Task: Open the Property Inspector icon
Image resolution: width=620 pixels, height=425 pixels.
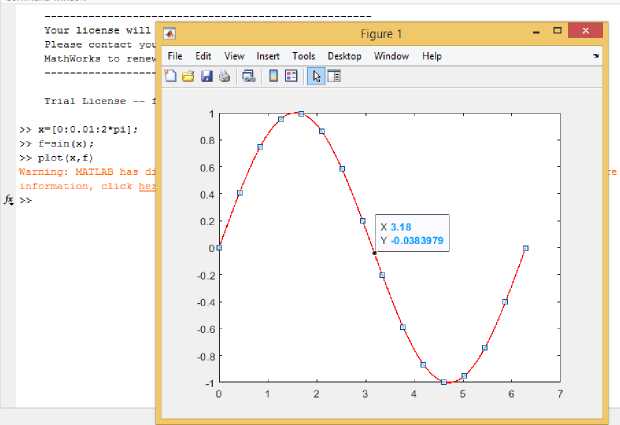Action: (335, 76)
